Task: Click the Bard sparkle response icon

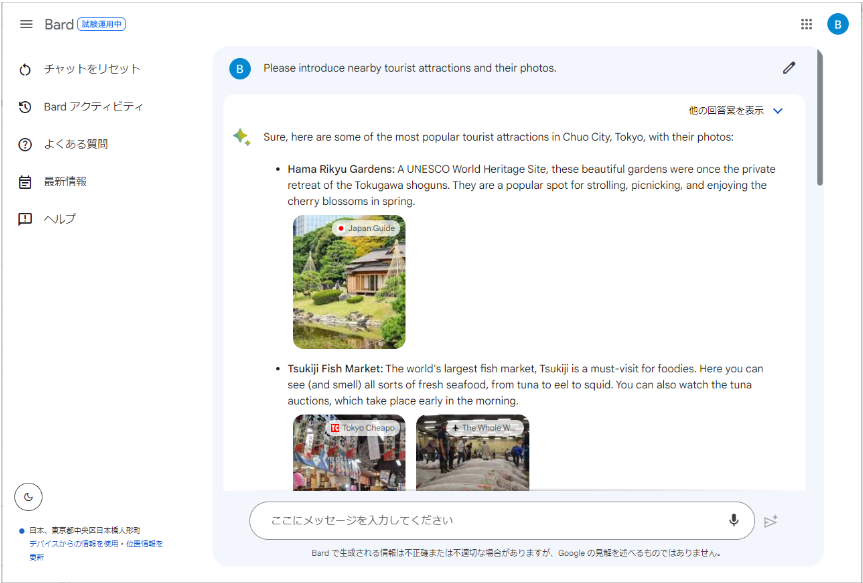Action: pos(242,137)
